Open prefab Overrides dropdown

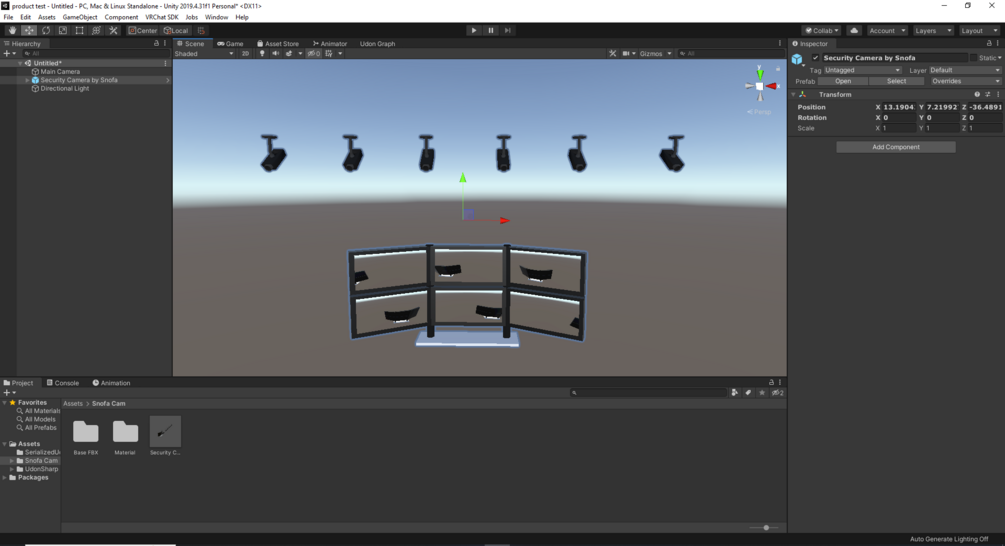[x=965, y=81]
